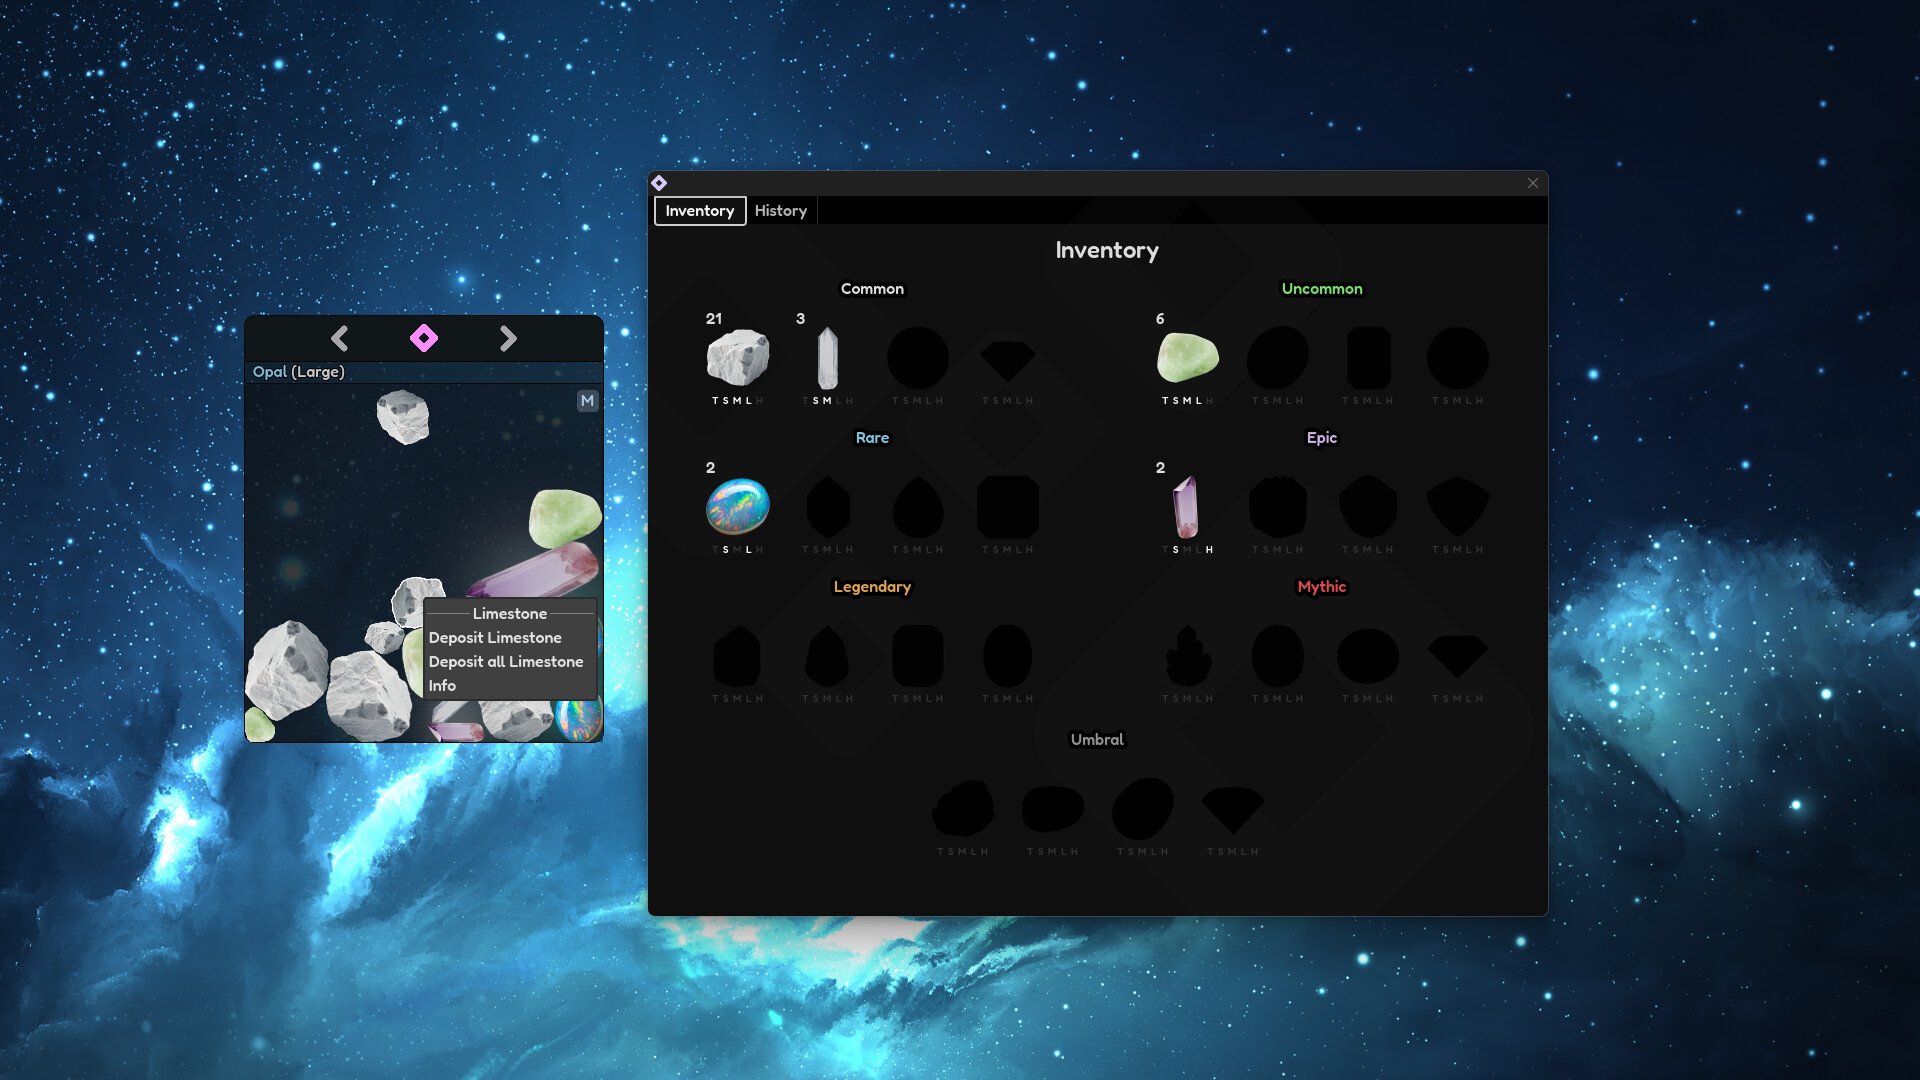Click the right navigation arrow in the mining window
Image resolution: width=1920 pixels, height=1080 pixels.
pyautogui.click(x=508, y=338)
